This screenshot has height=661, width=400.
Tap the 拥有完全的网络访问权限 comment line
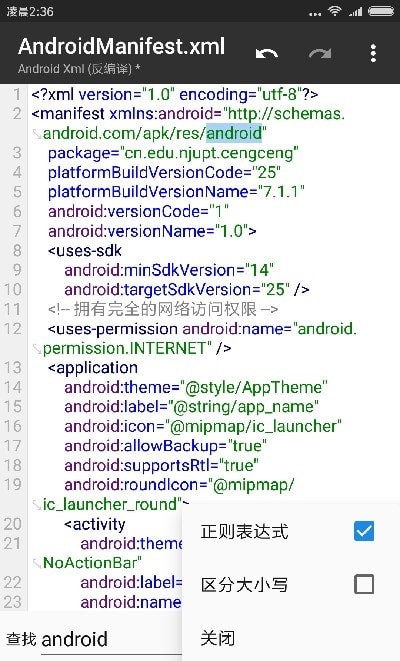click(163, 309)
